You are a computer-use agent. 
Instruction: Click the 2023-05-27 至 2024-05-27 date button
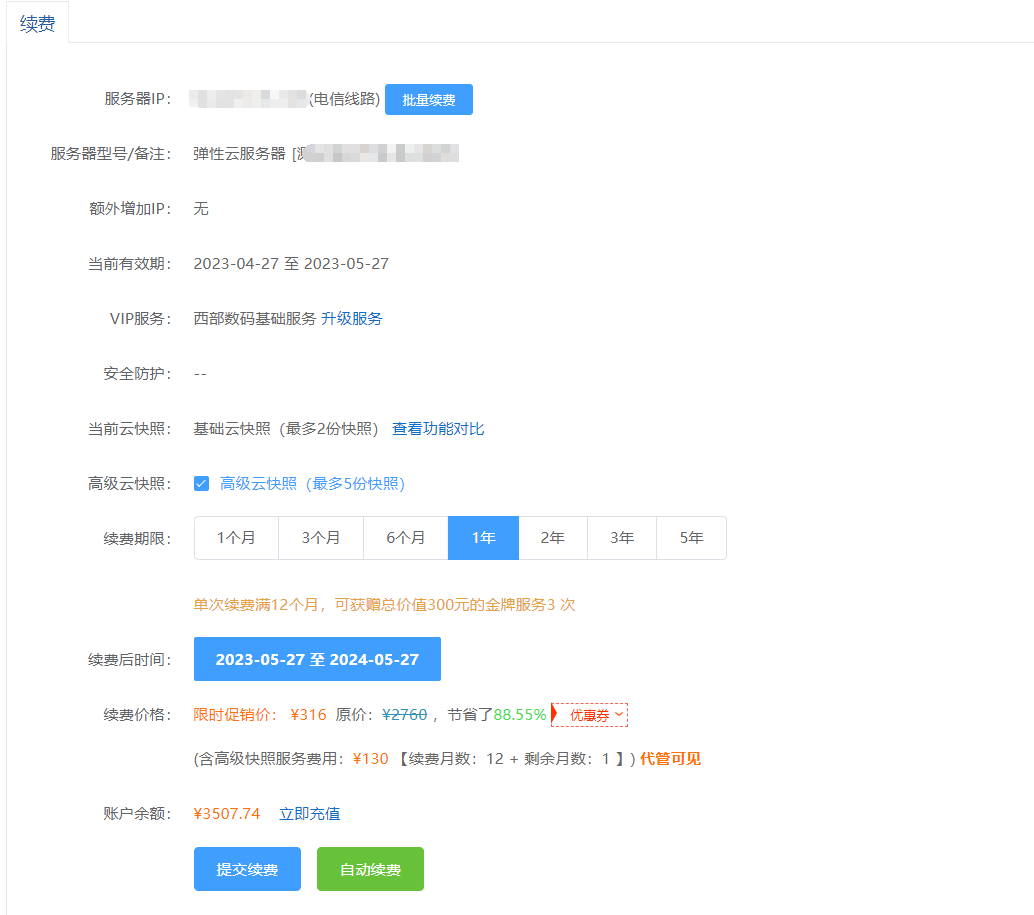[x=317, y=660]
